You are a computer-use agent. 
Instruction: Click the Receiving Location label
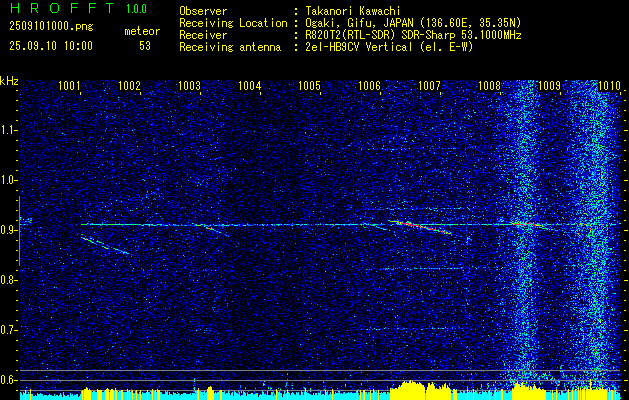pyautogui.click(x=233, y=23)
